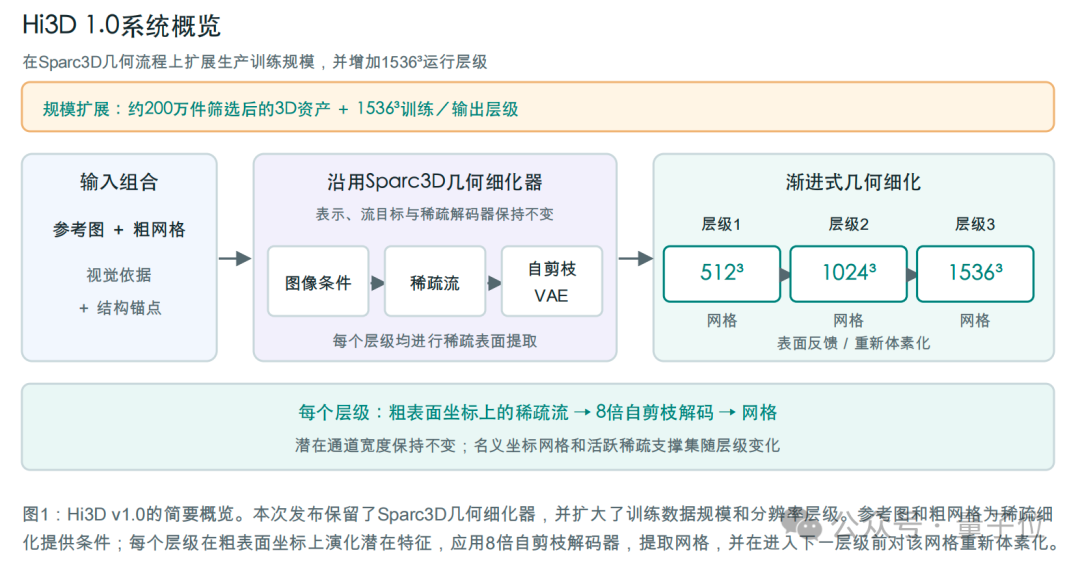1080x569 pixels.
Task: Click the green line "每个层级：粗表面坐标上的稀疏流"
Action: click(x=538, y=413)
